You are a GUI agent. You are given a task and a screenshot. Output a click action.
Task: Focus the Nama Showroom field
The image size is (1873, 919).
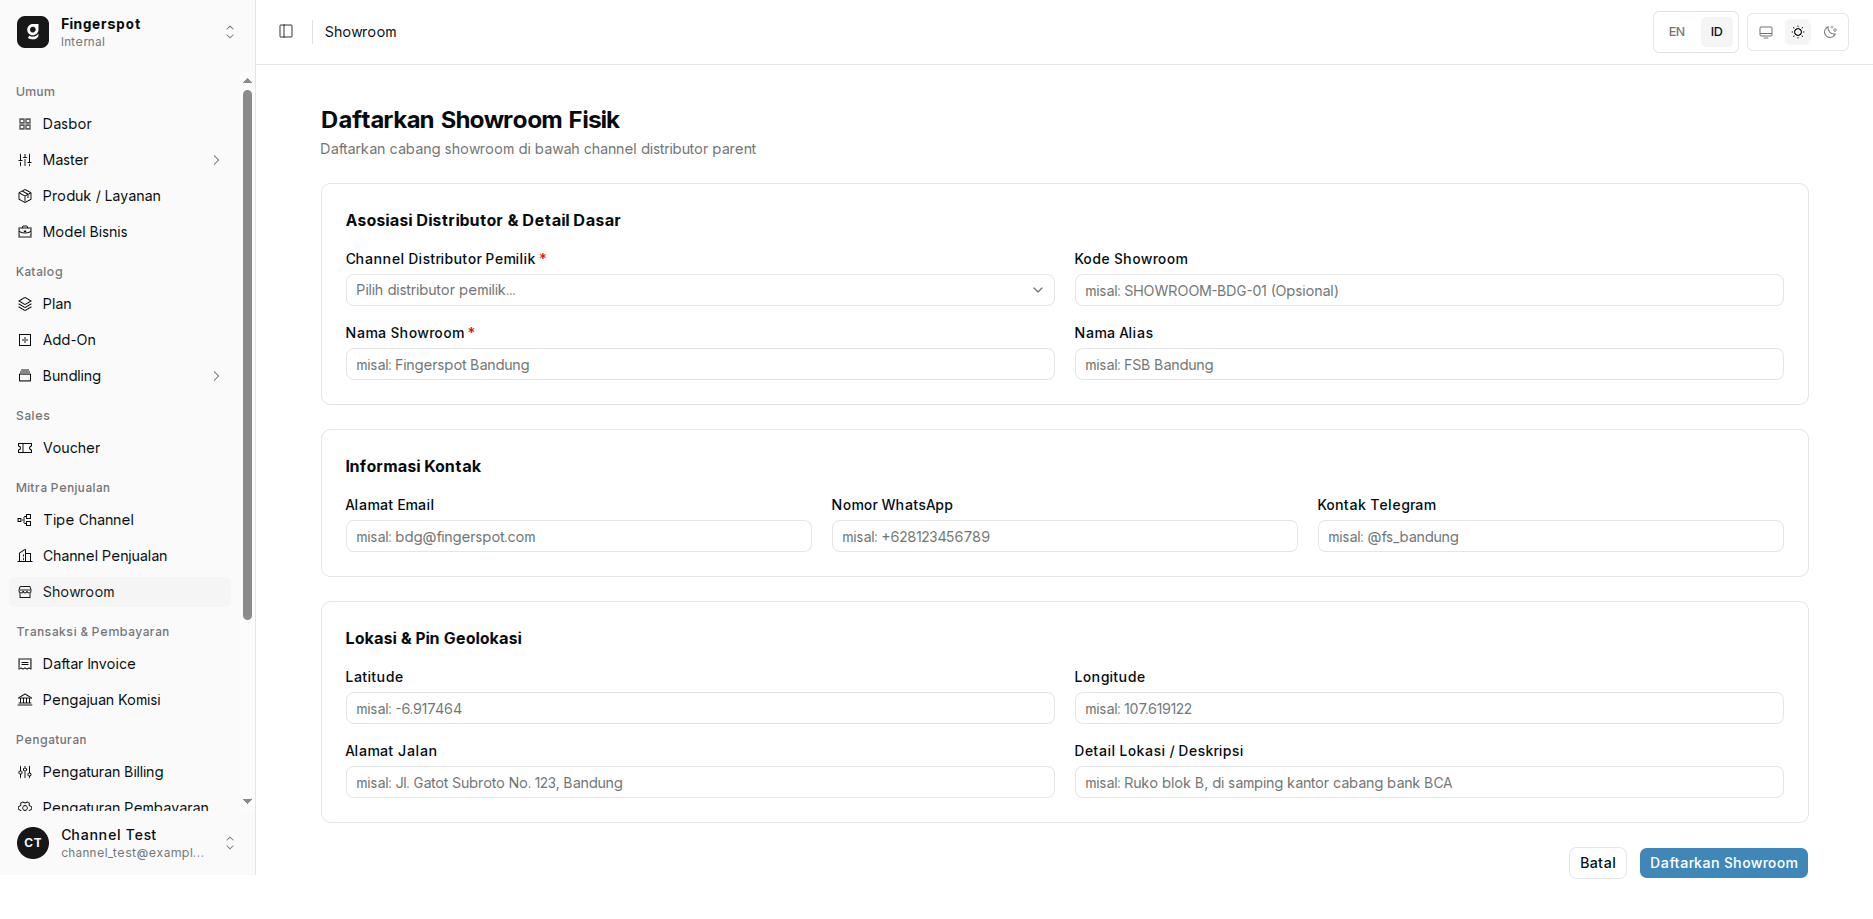[700, 364]
